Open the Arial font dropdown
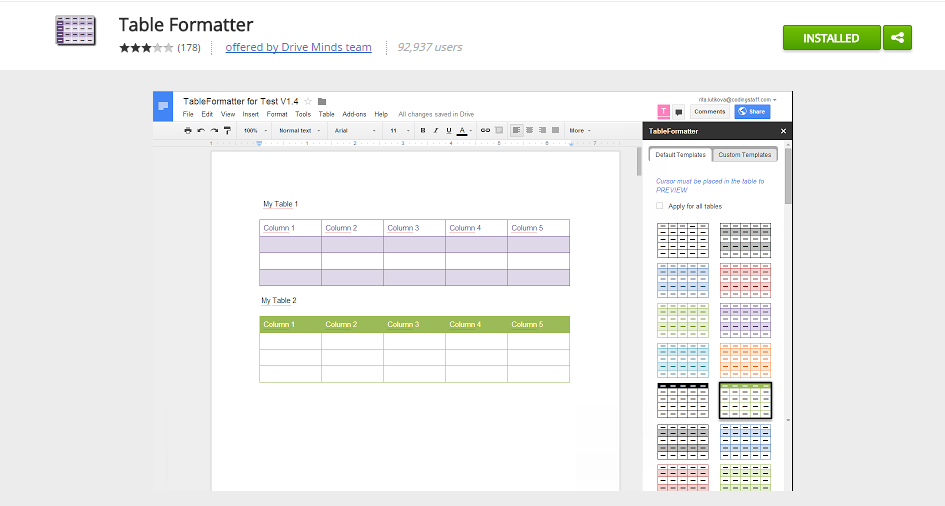The width and height of the screenshot is (945, 506). tap(355, 130)
